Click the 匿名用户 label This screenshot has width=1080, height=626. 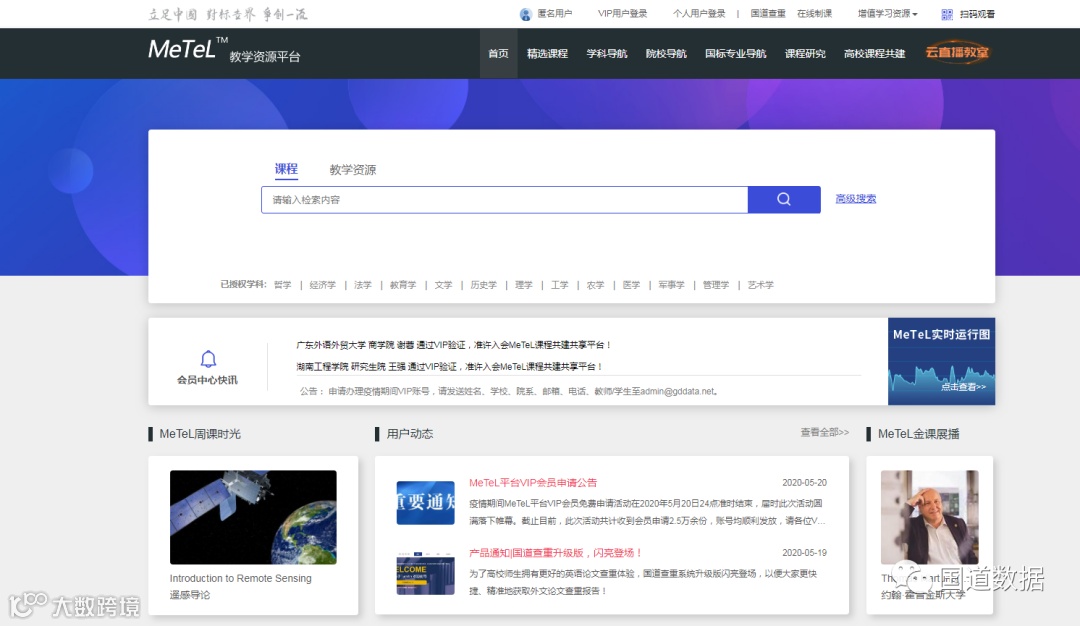[x=554, y=14]
